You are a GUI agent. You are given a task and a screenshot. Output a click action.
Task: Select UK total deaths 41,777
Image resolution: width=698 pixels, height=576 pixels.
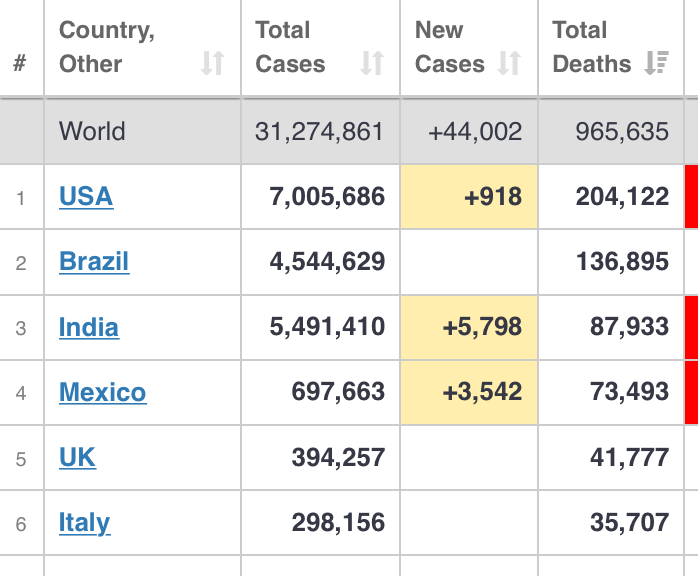pos(629,458)
